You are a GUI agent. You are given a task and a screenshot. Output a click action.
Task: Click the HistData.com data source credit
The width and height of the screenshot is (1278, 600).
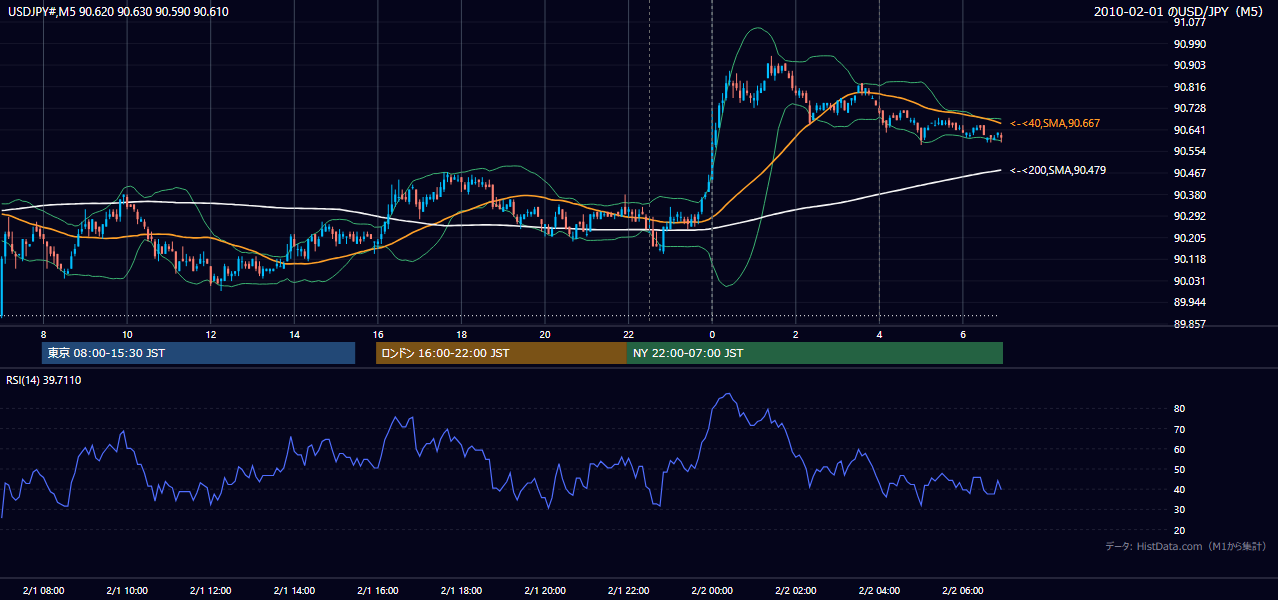(1186, 546)
